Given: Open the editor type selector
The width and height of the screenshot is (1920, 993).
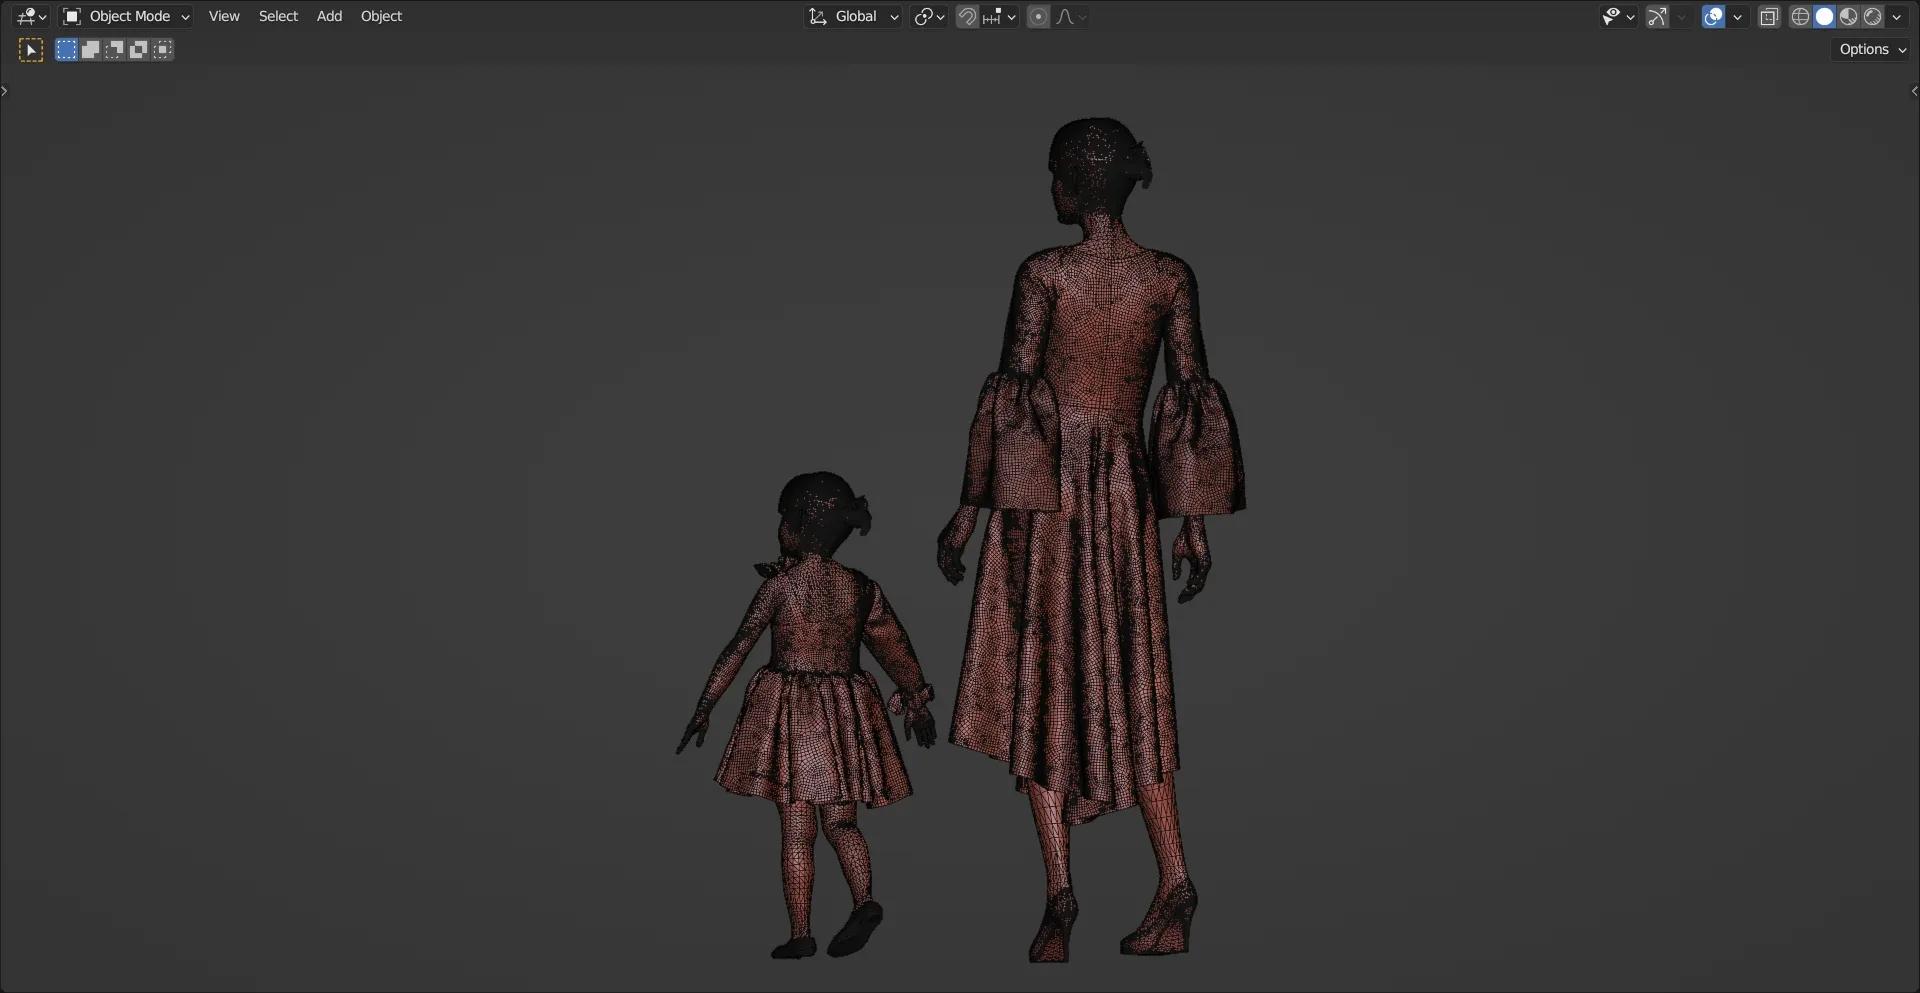Looking at the screenshot, I should 32,16.
